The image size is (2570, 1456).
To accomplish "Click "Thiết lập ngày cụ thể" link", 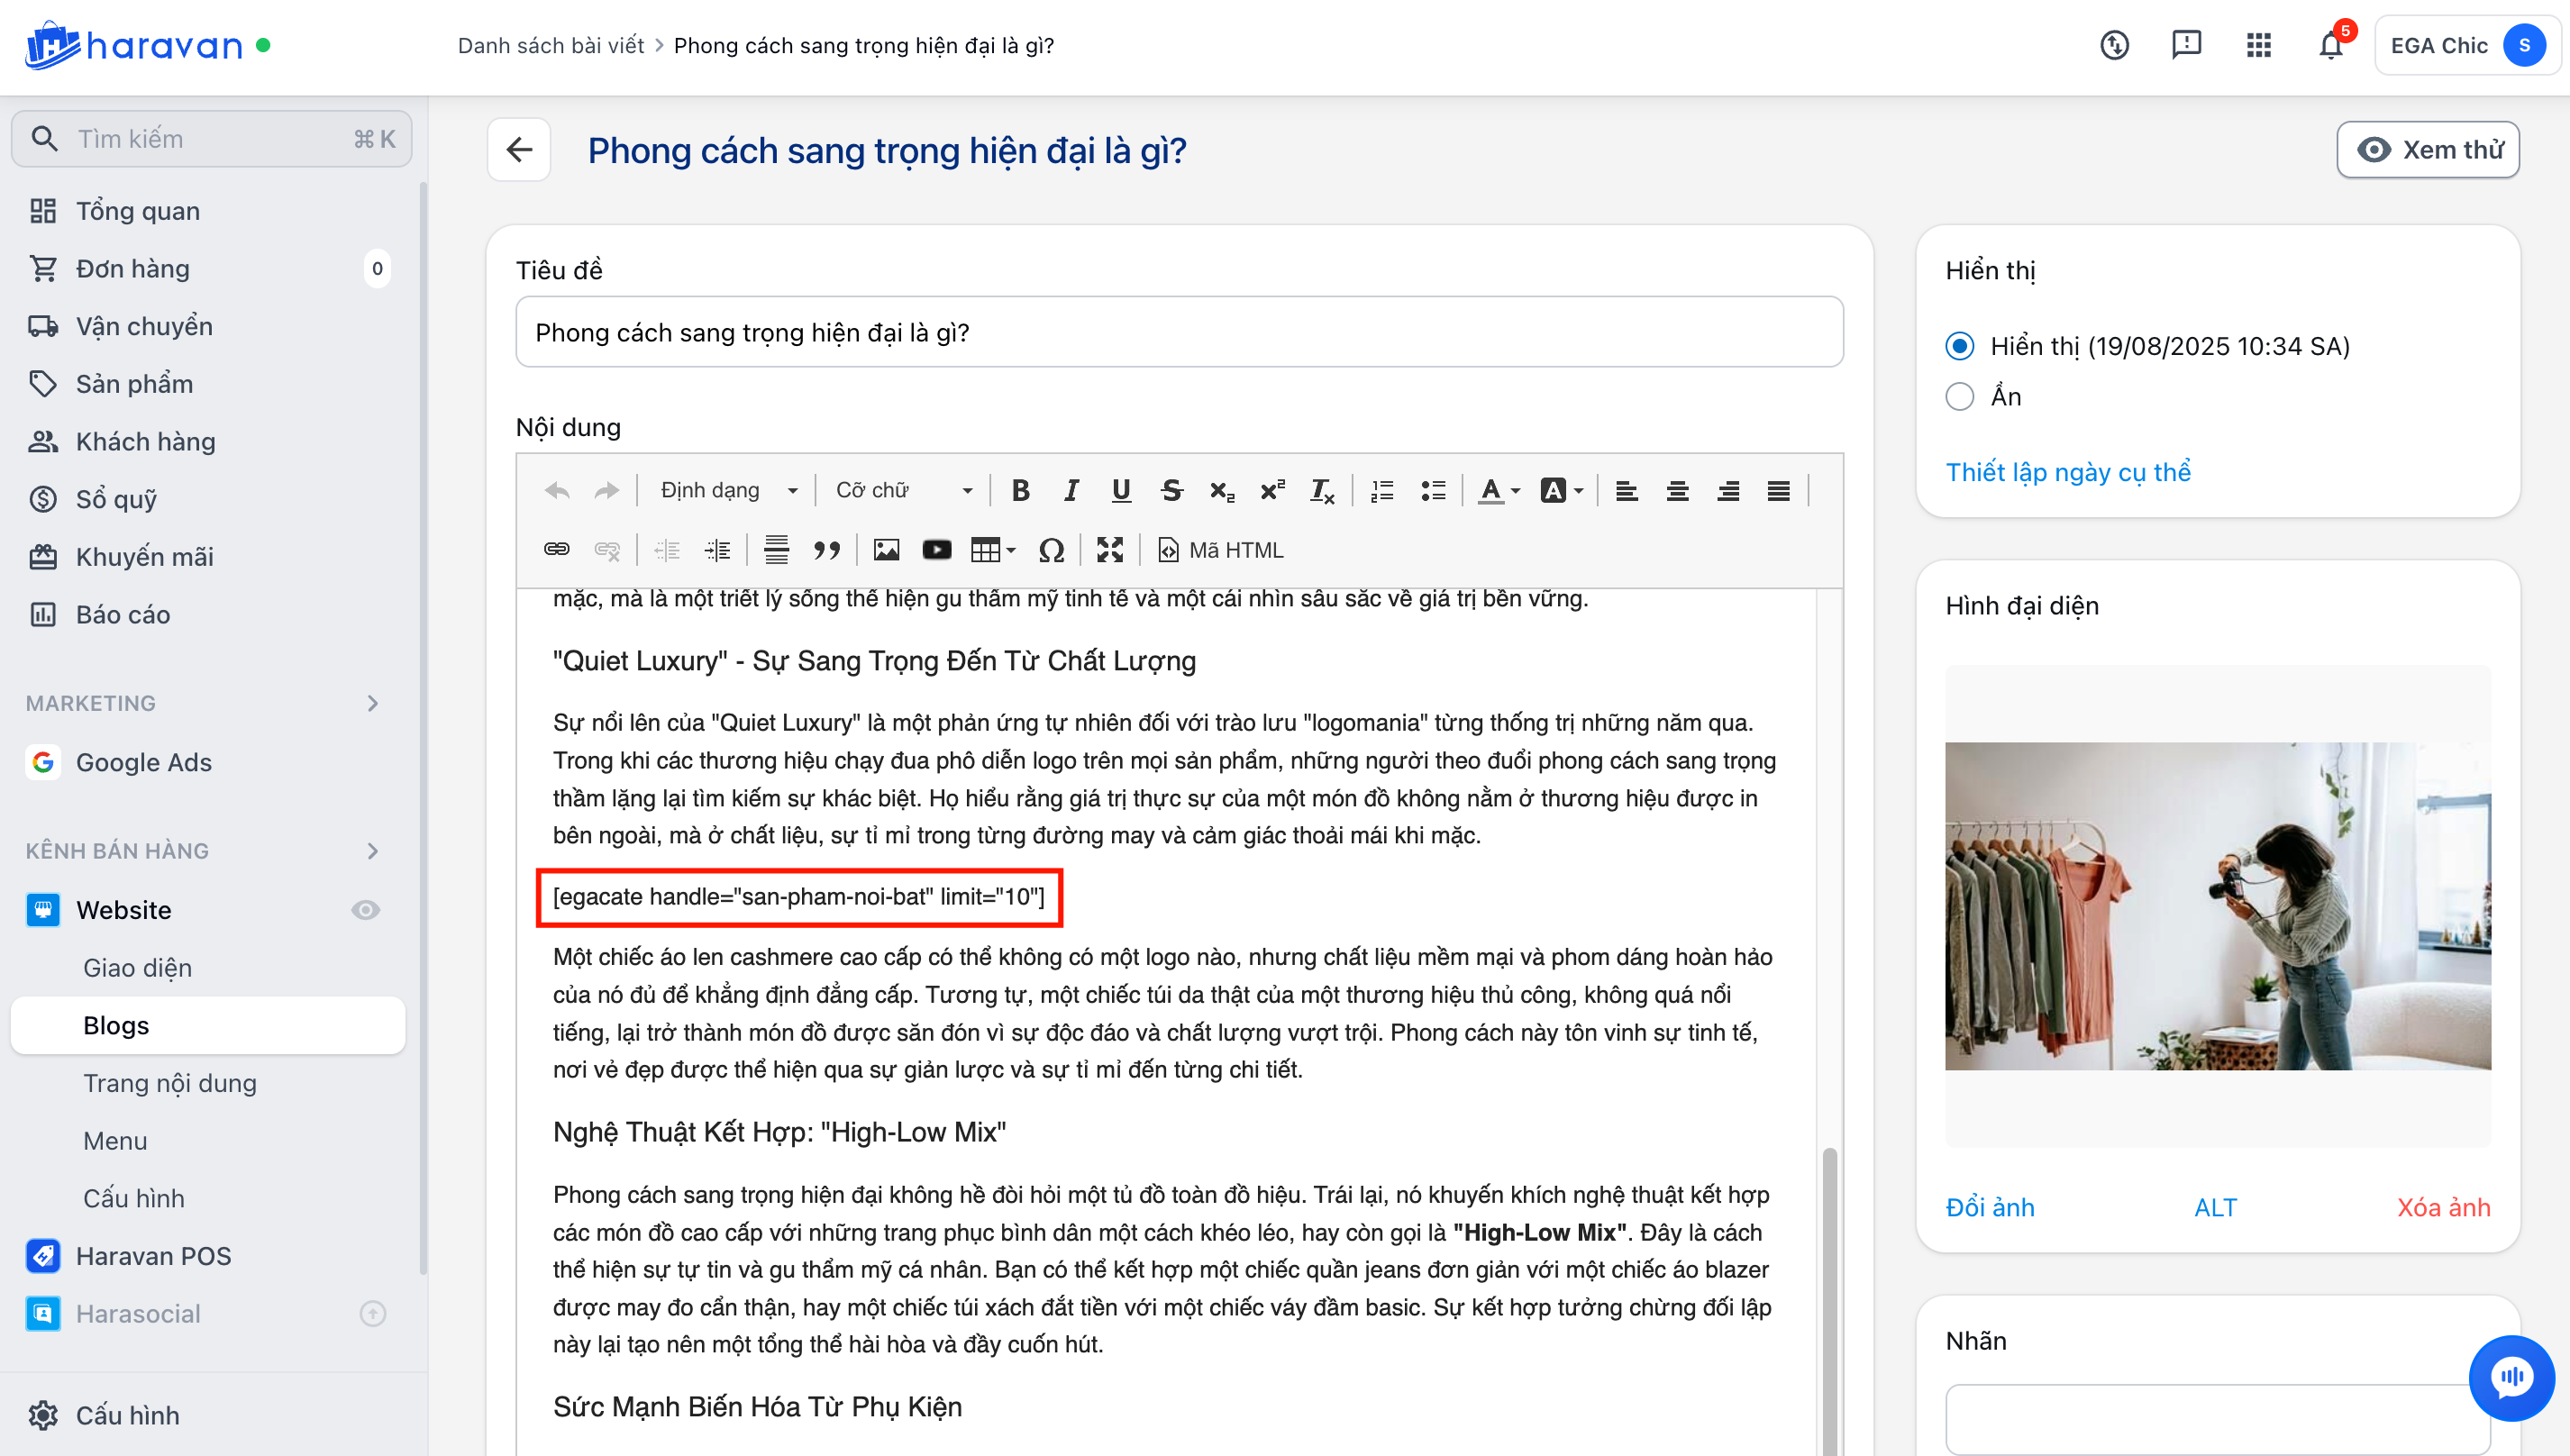I will [x=2068, y=472].
